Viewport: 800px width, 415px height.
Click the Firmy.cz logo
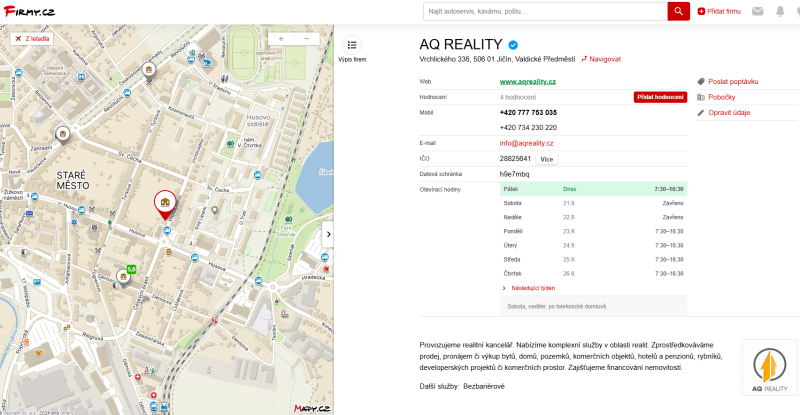coord(29,11)
